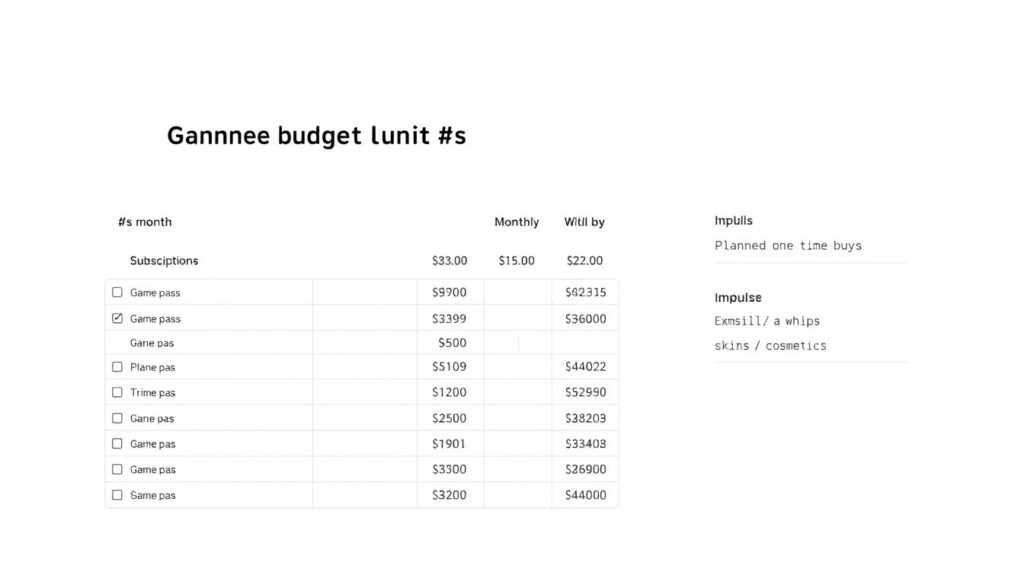Check the Gane pas row checkbox
This screenshot has width=1024, height=585.
click(117, 418)
